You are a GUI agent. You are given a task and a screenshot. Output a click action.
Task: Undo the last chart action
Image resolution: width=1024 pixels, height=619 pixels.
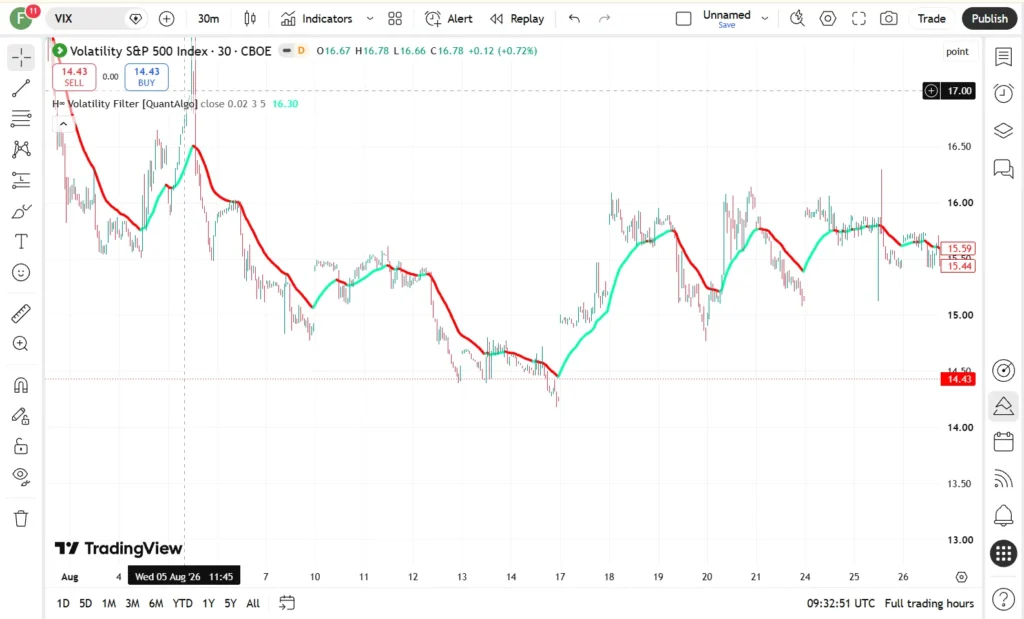(574, 19)
